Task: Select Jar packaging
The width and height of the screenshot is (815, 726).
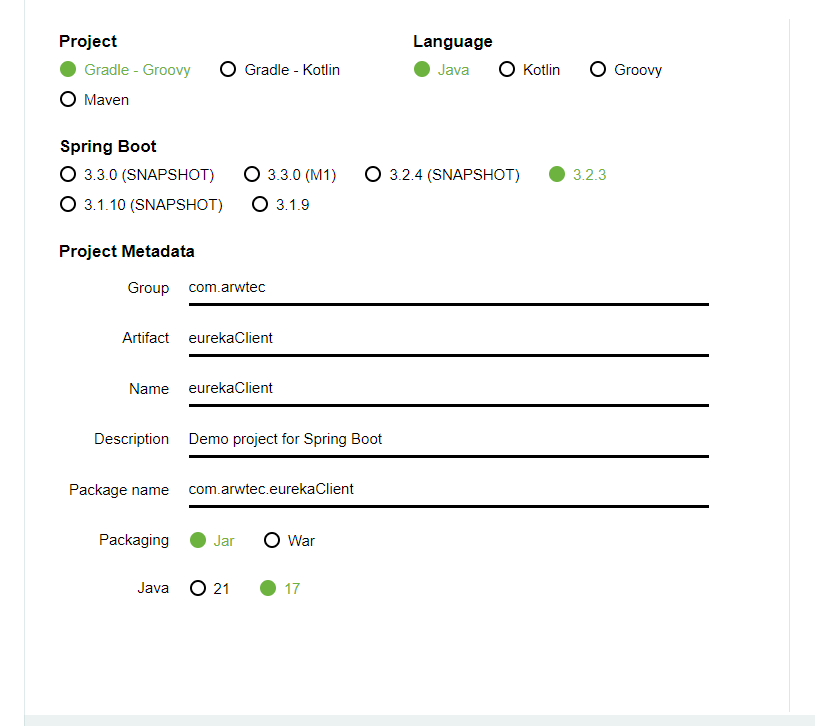Action: pyautogui.click(x=198, y=541)
